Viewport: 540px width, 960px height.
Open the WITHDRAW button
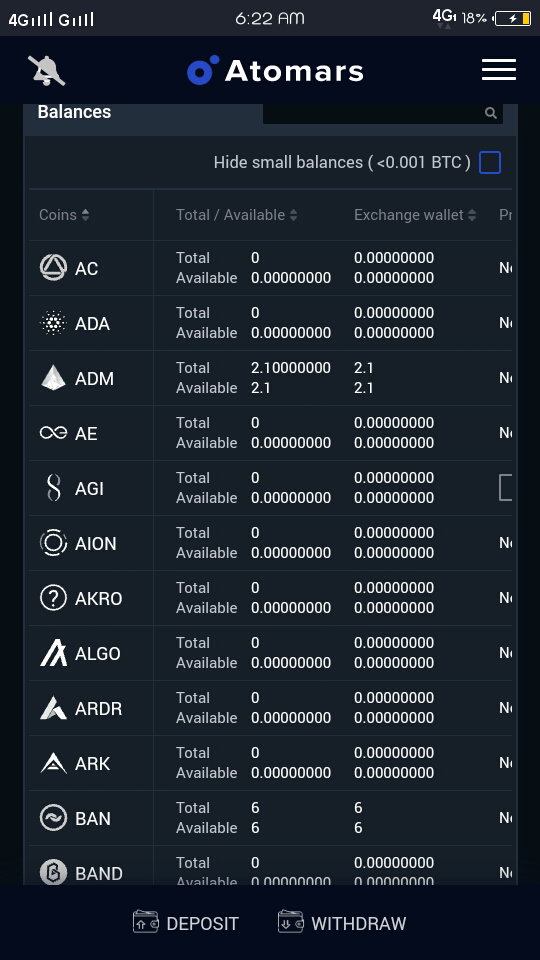tap(342, 923)
